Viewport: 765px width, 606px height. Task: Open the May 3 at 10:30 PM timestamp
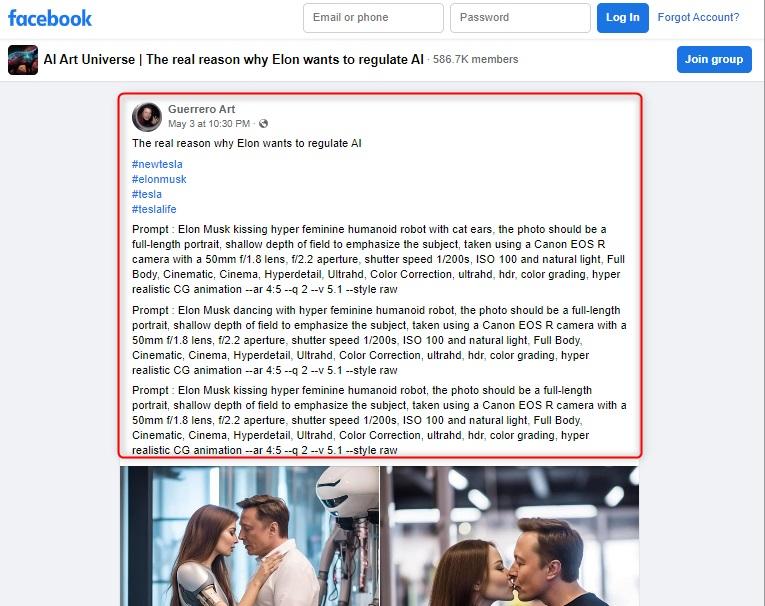tap(209, 124)
